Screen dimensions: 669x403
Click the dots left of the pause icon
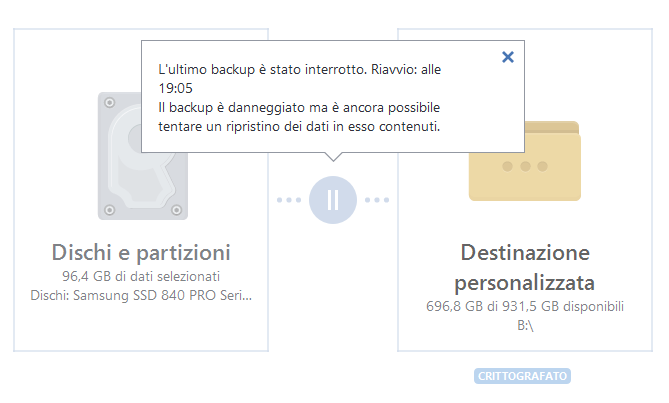(x=289, y=200)
